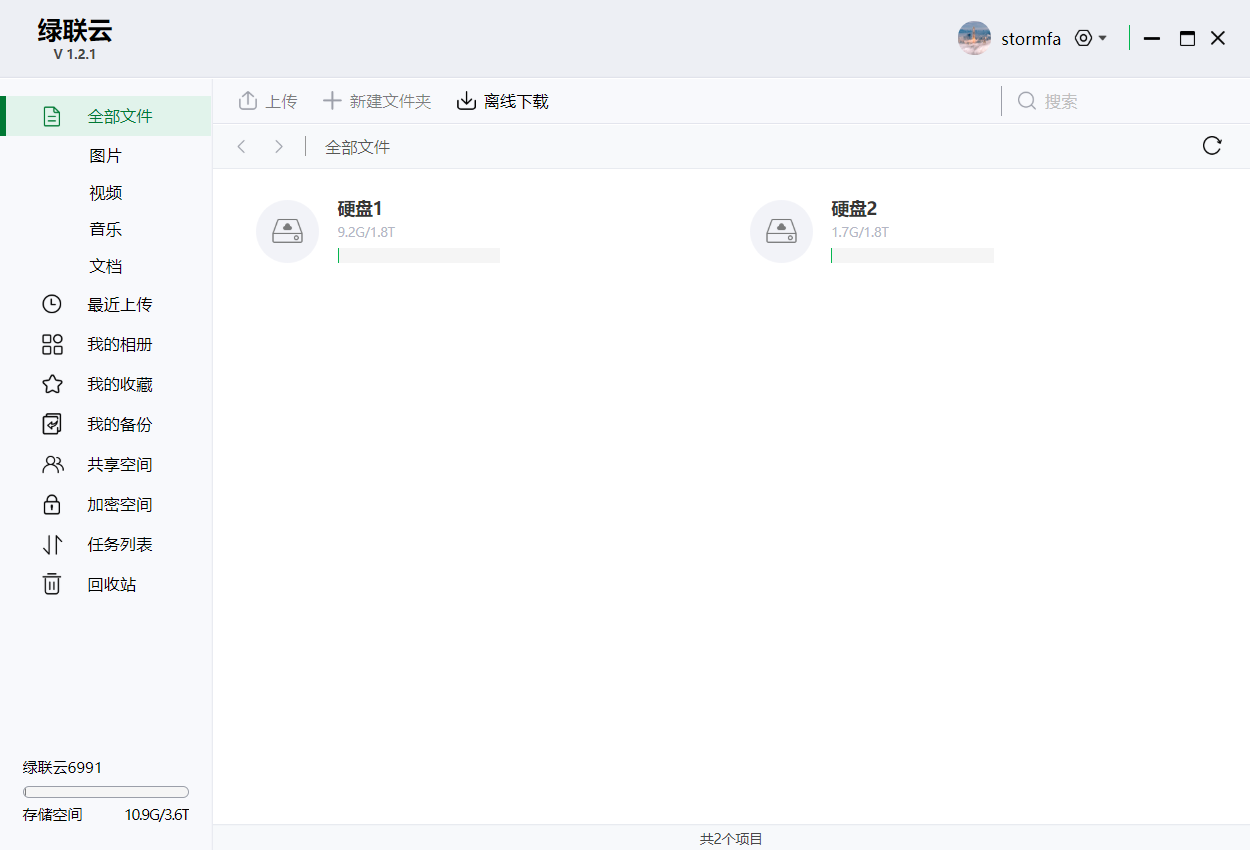Click the 加密空间 lock icon

click(52, 504)
